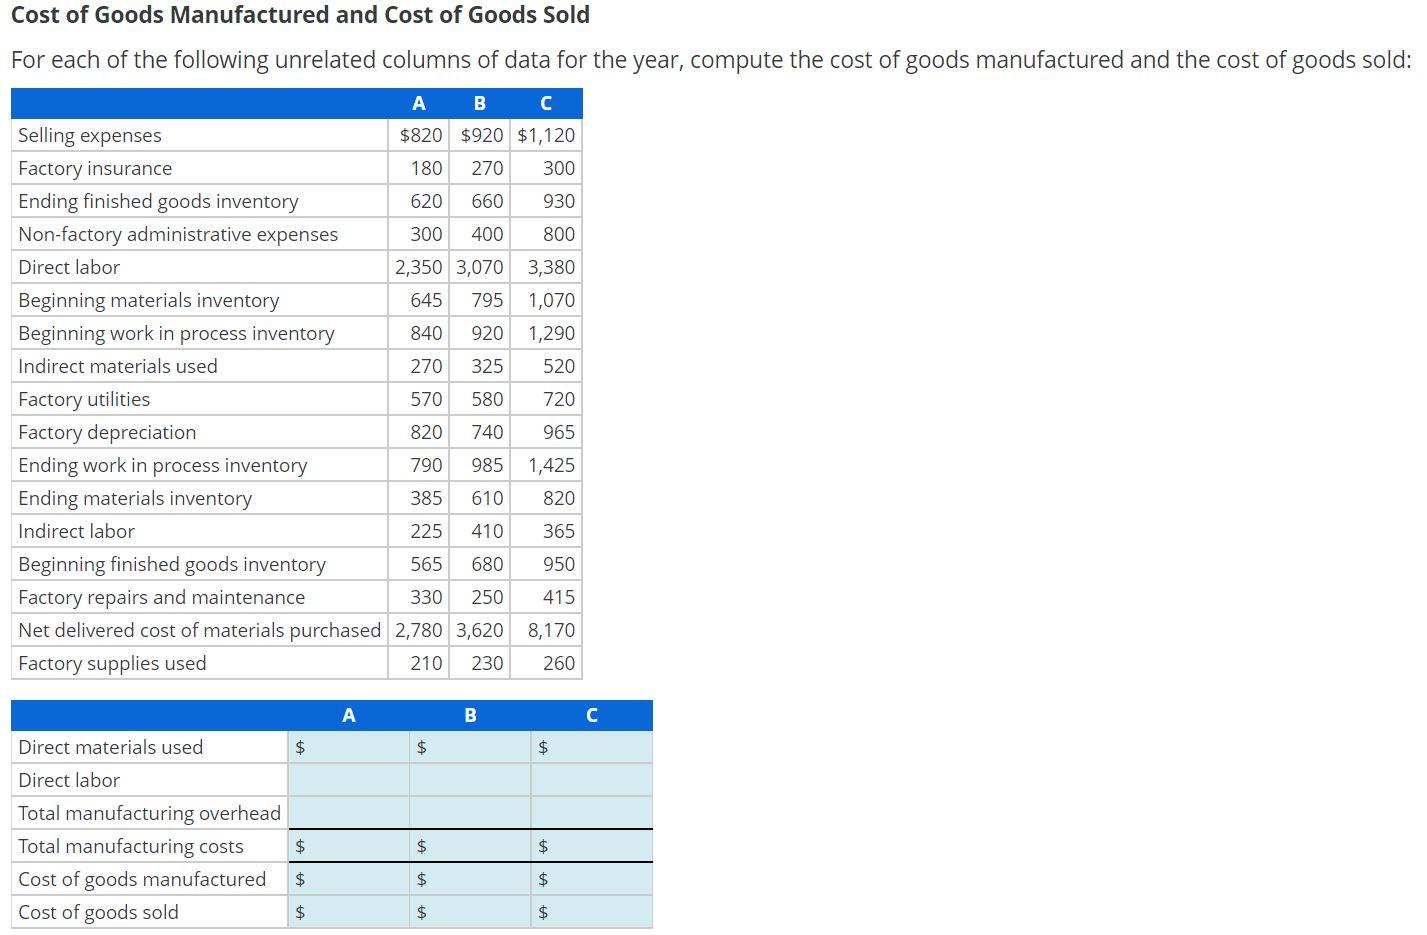Image resolution: width=1427 pixels, height=935 pixels.
Task: Select the Cost of goods manufactured row label
Action: (142, 878)
